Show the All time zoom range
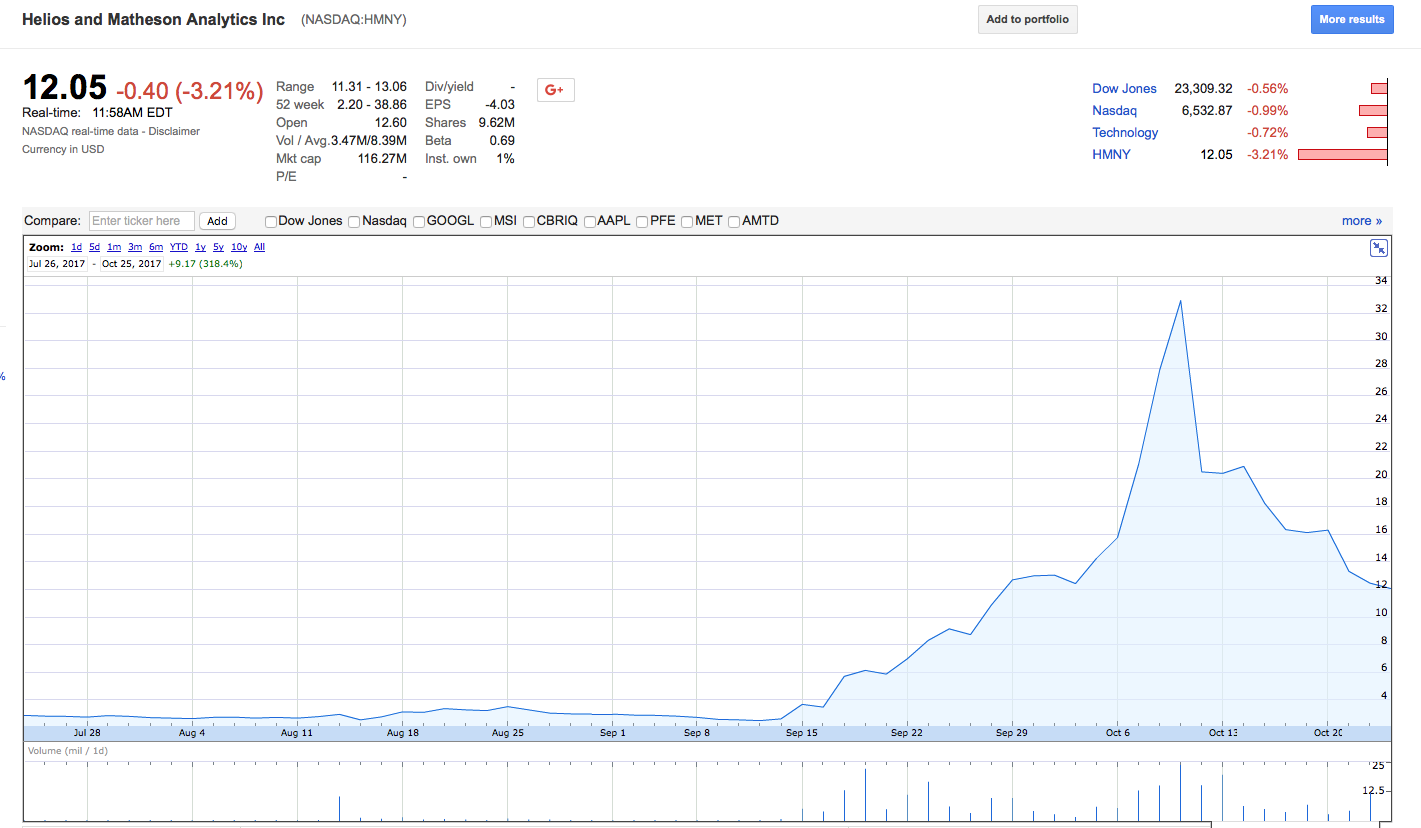This screenshot has height=828, width=1421. coord(259,247)
